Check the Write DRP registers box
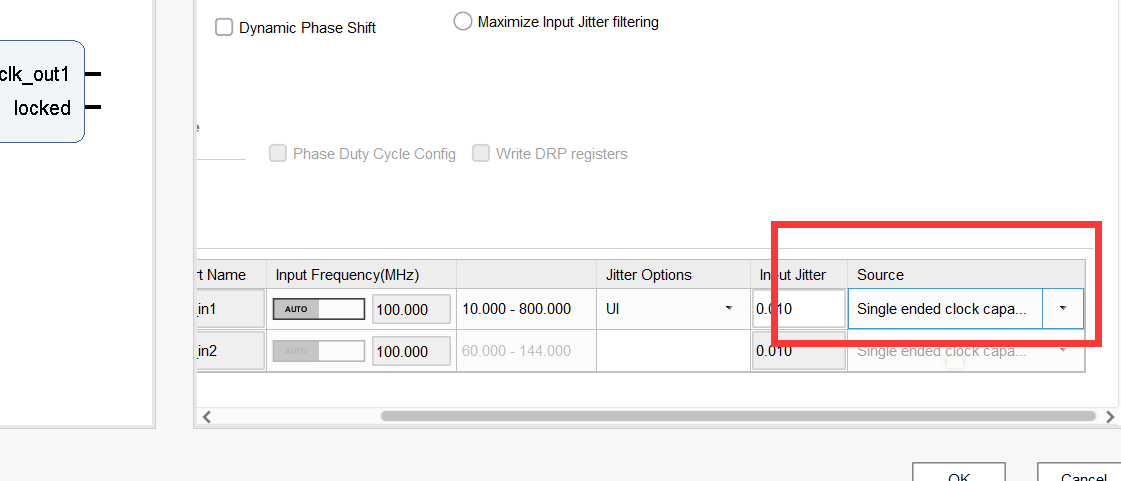This screenshot has width=1121, height=481. pyautogui.click(x=481, y=154)
